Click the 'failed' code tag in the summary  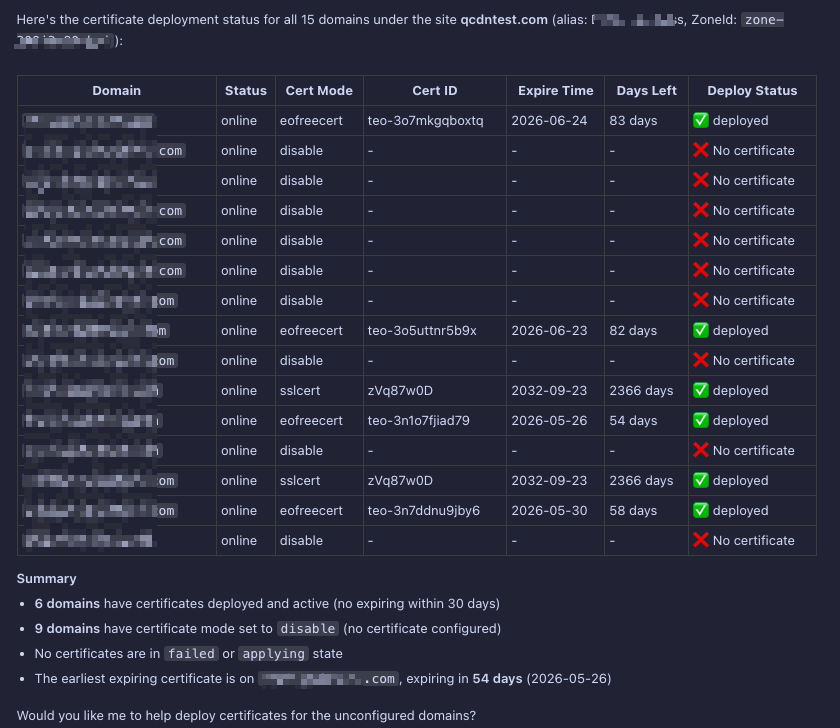point(191,654)
